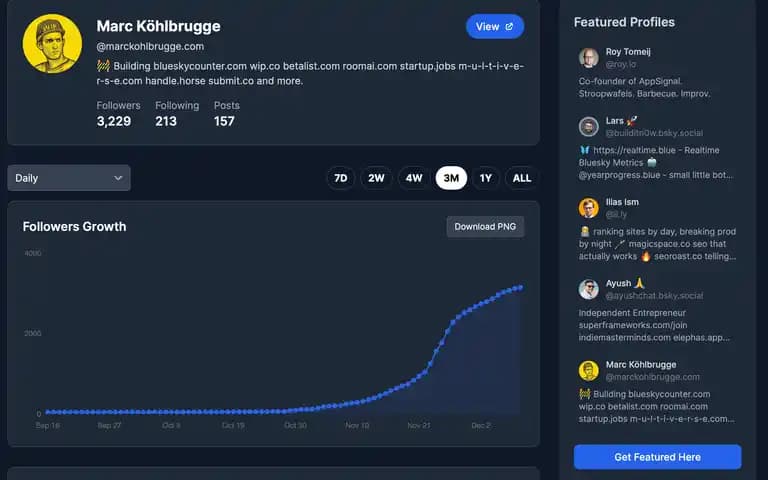Image resolution: width=768 pixels, height=480 pixels.
Task: Choose the 4W time range pill
Action: [x=414, y=178]
